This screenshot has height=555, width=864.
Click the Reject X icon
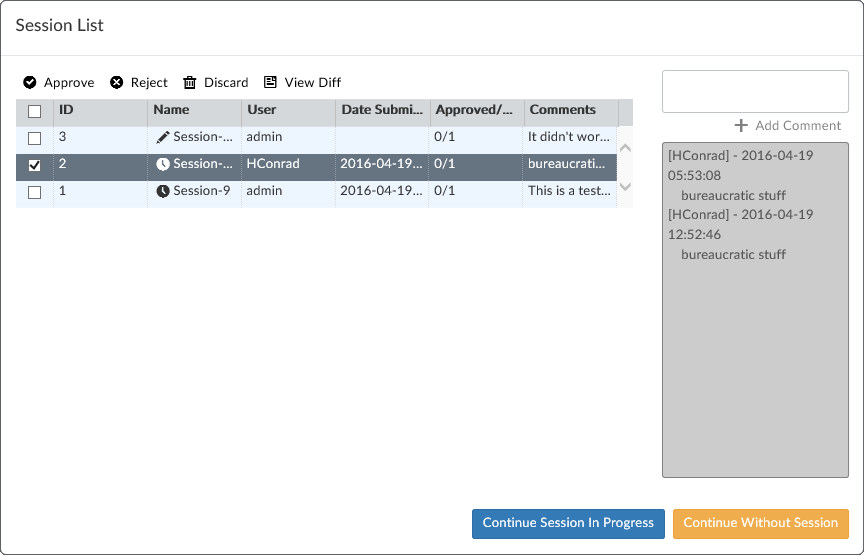tap(117, 83)
